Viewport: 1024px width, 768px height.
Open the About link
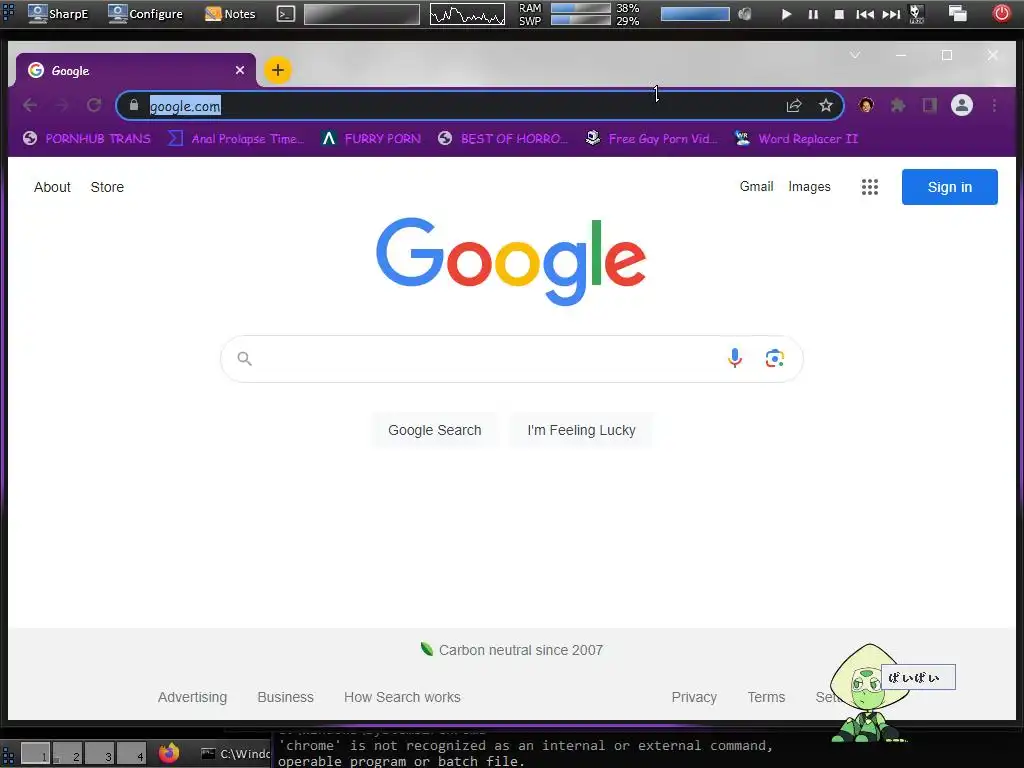coord(52,187)
